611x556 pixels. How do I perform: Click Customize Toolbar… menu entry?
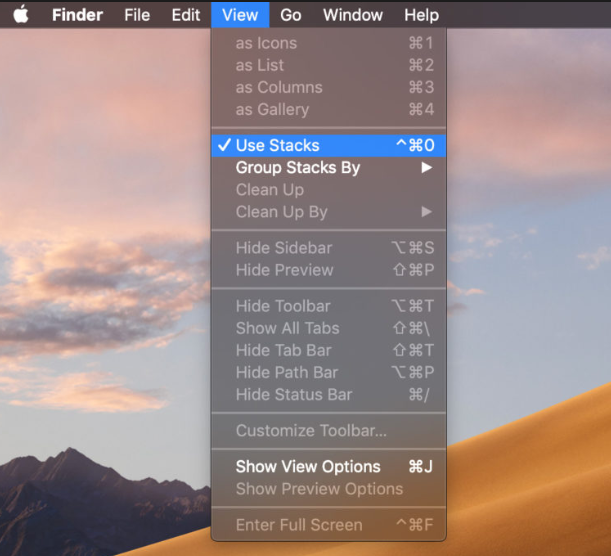(x=311, y=431)
